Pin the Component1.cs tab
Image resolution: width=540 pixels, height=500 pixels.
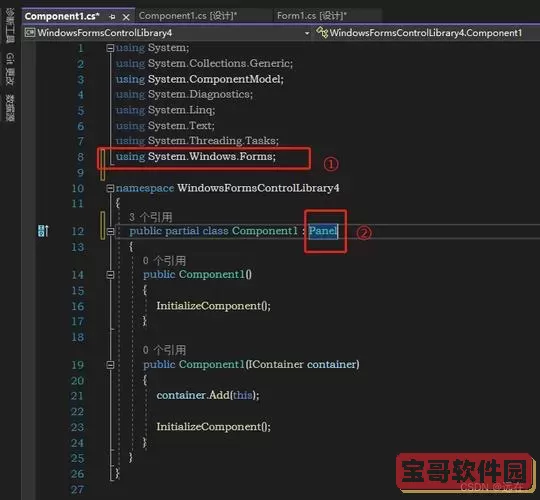tap(112, 17)
